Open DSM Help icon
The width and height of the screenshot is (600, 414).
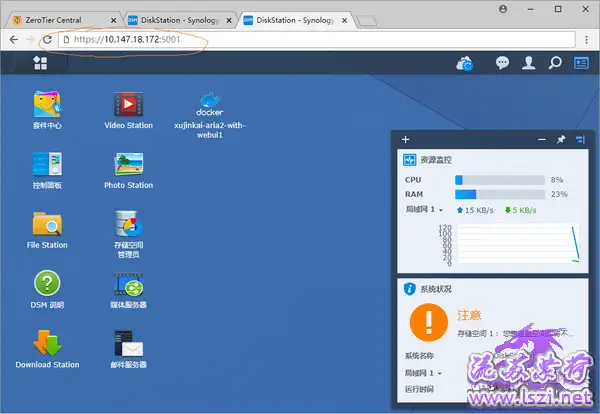47,289
